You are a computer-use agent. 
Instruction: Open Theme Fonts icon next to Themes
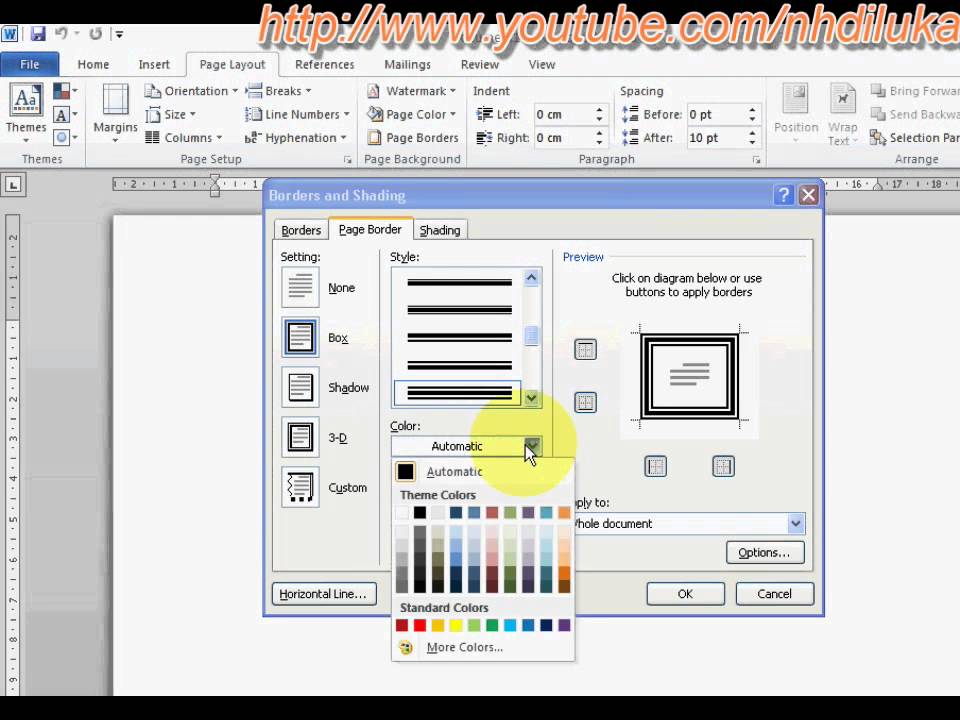65,114
